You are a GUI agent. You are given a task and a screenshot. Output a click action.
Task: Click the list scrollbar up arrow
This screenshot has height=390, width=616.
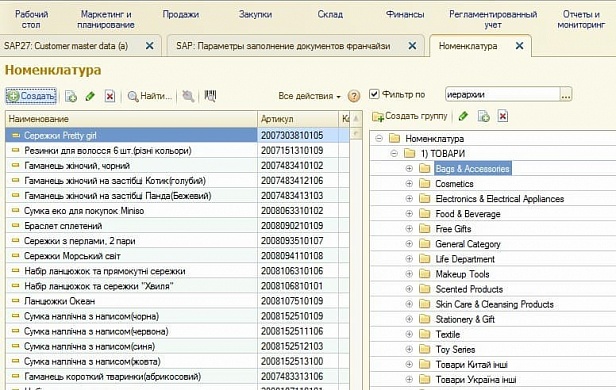[x=356, y=118]
